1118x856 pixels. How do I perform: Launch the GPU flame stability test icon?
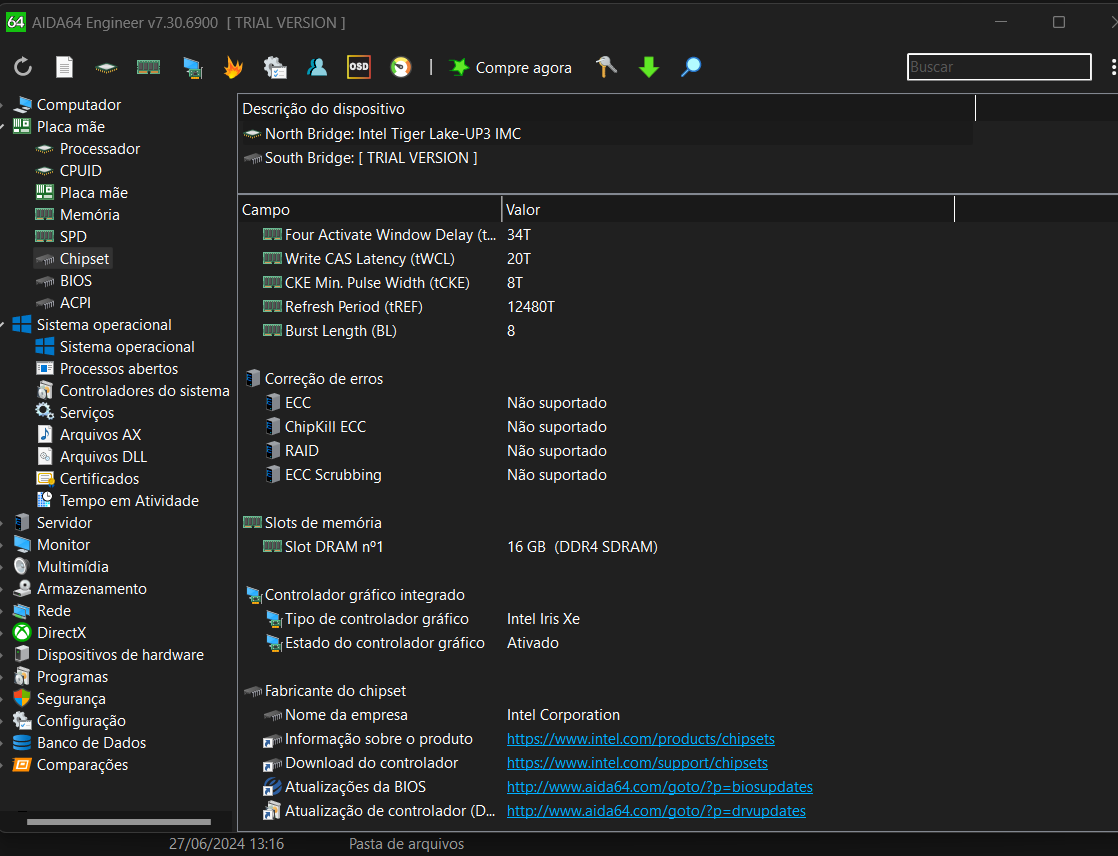pos(233,67)
